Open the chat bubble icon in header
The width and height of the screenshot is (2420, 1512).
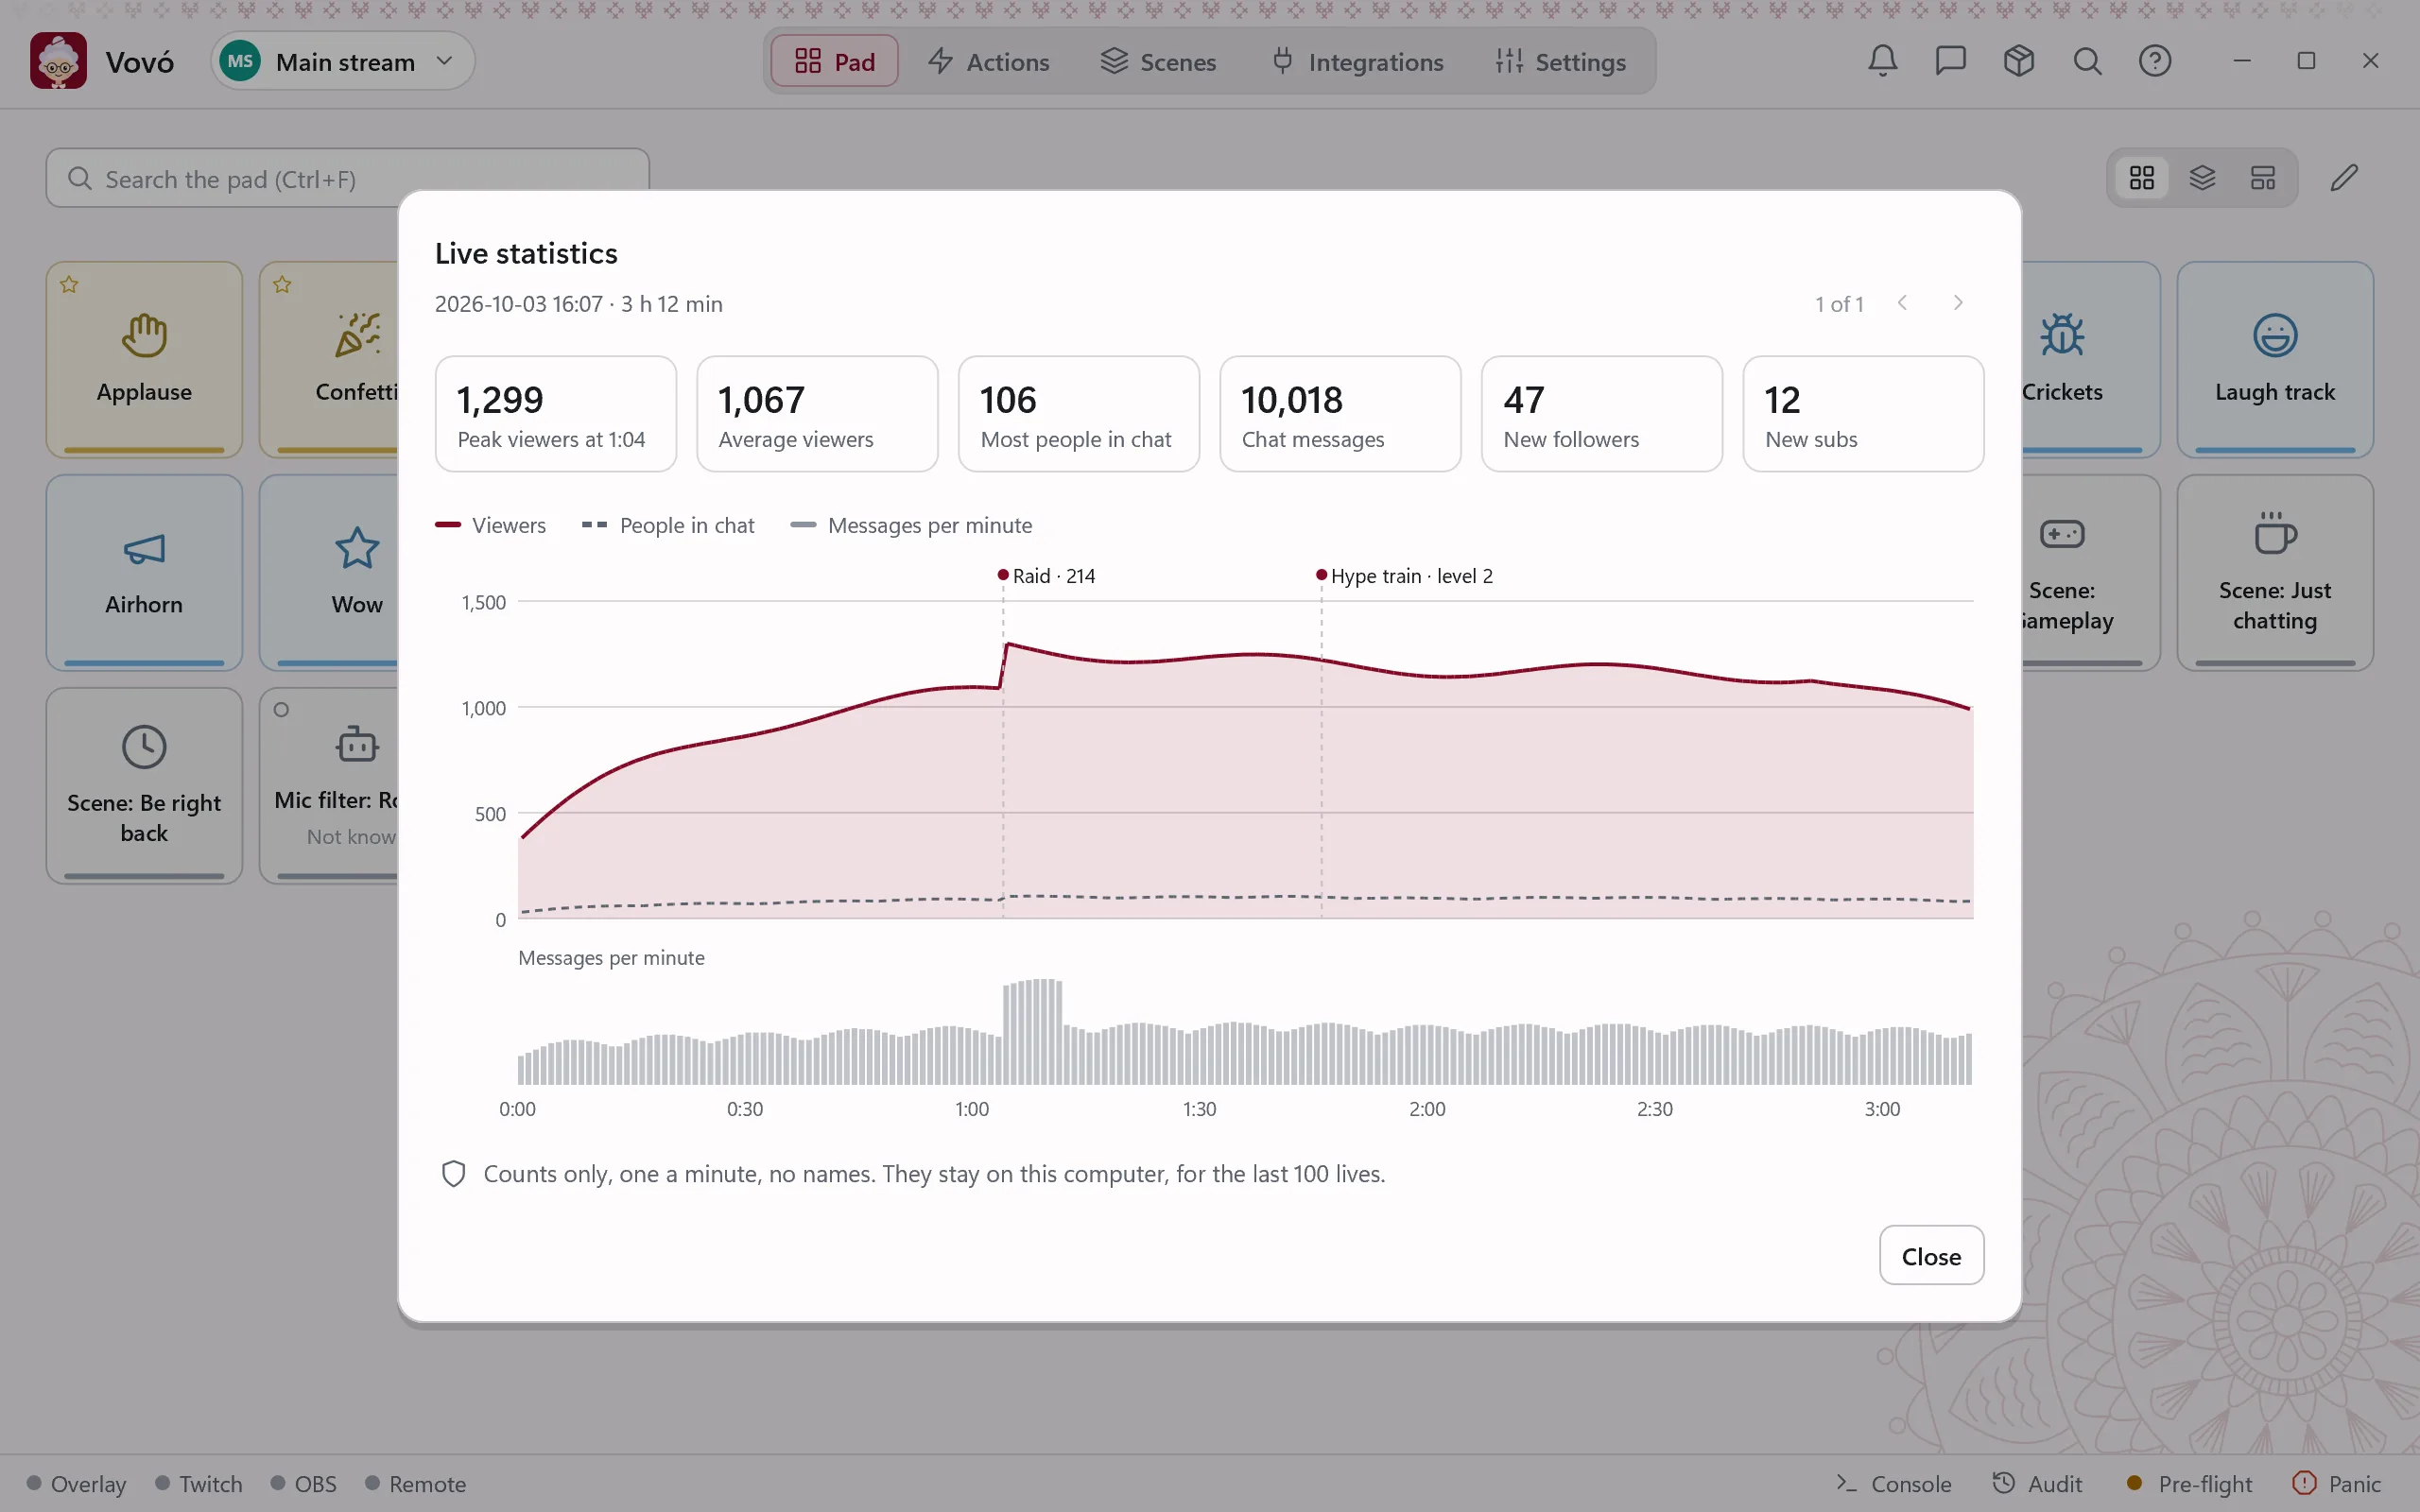1950,61
